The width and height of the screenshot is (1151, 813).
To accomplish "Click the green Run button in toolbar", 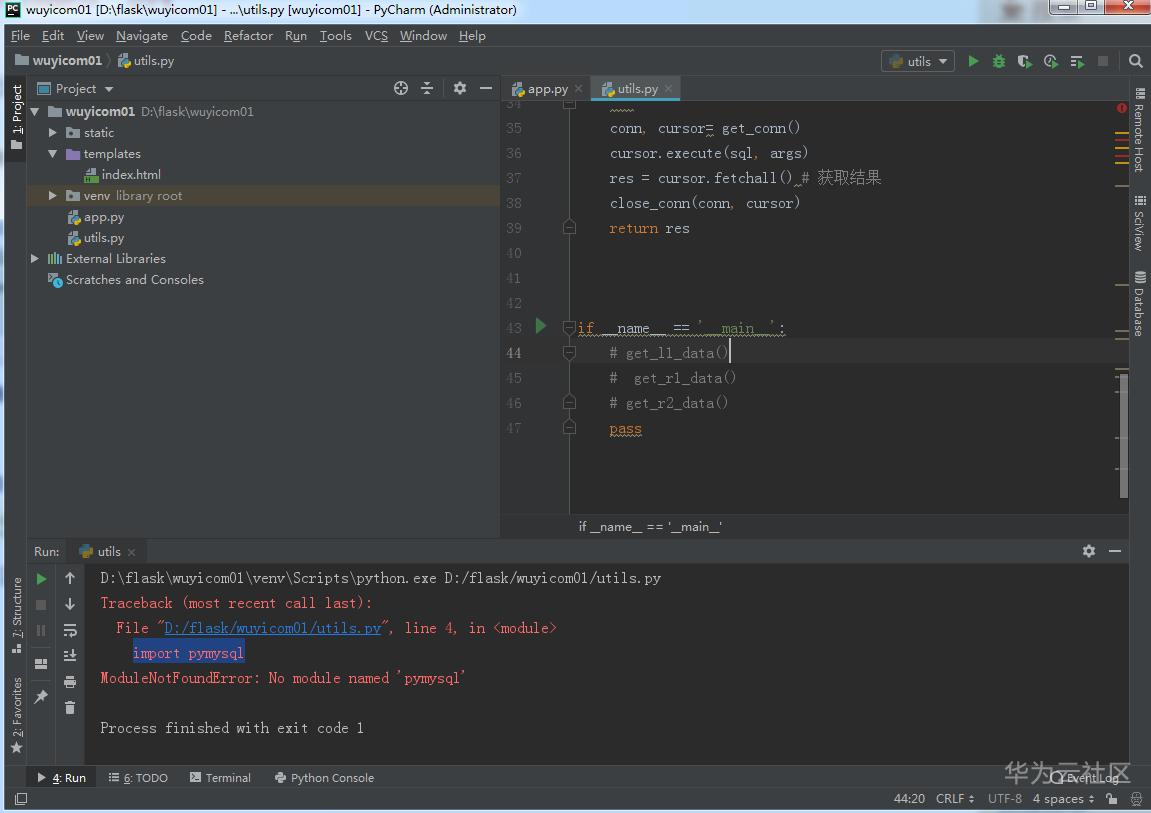I will click(973, 61).
